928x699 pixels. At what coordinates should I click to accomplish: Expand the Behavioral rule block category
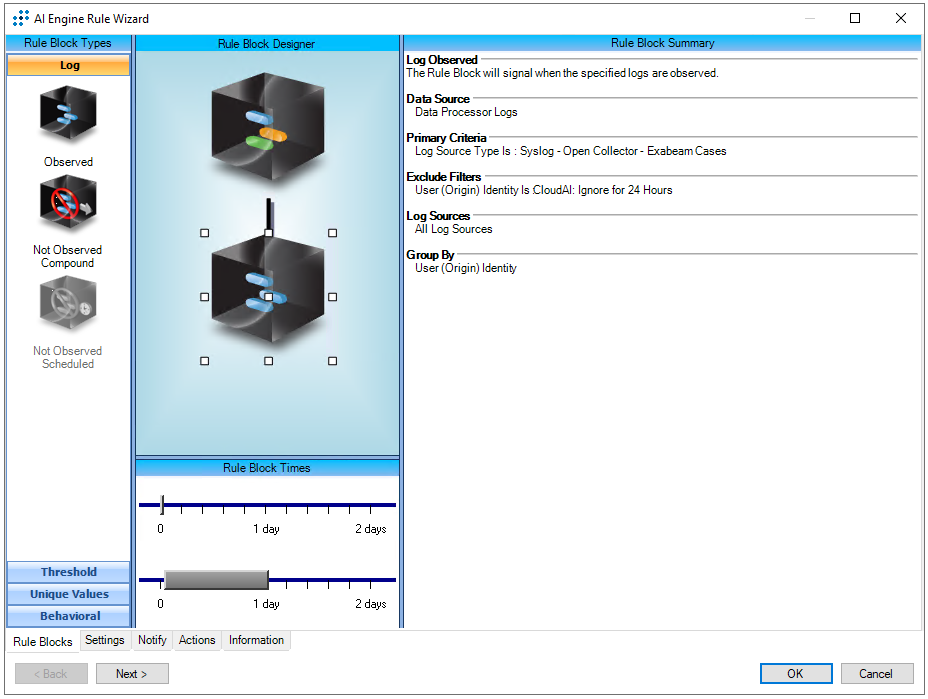(x=69, y=616)
